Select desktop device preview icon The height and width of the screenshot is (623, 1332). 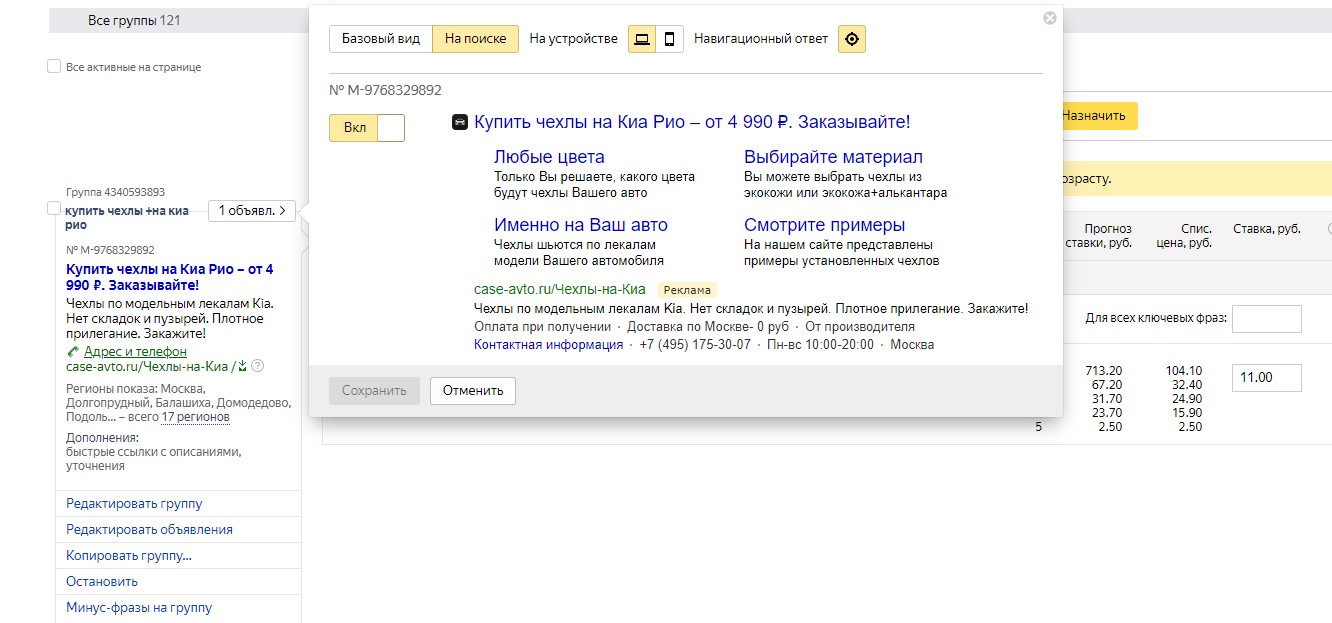tap(642, 39)
